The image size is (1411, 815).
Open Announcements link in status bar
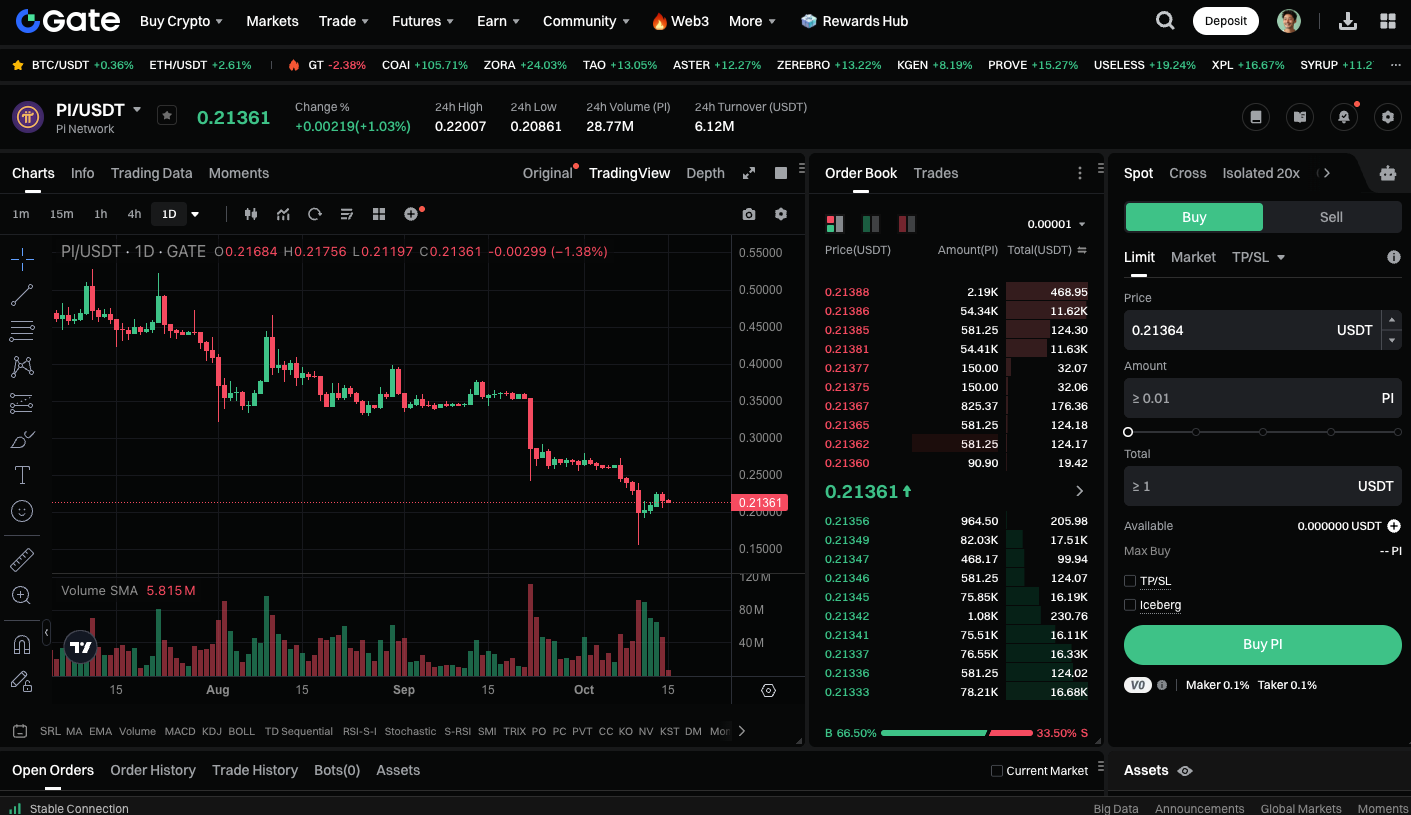(x=1199, y=808)
